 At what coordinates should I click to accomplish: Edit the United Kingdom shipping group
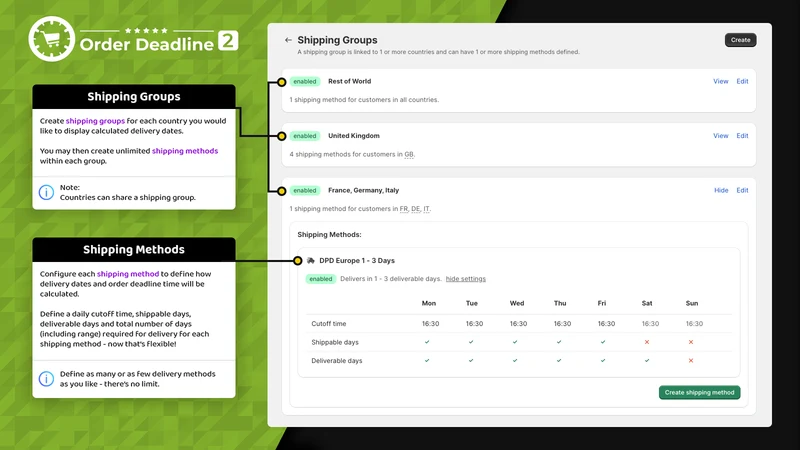pos(742,136)
